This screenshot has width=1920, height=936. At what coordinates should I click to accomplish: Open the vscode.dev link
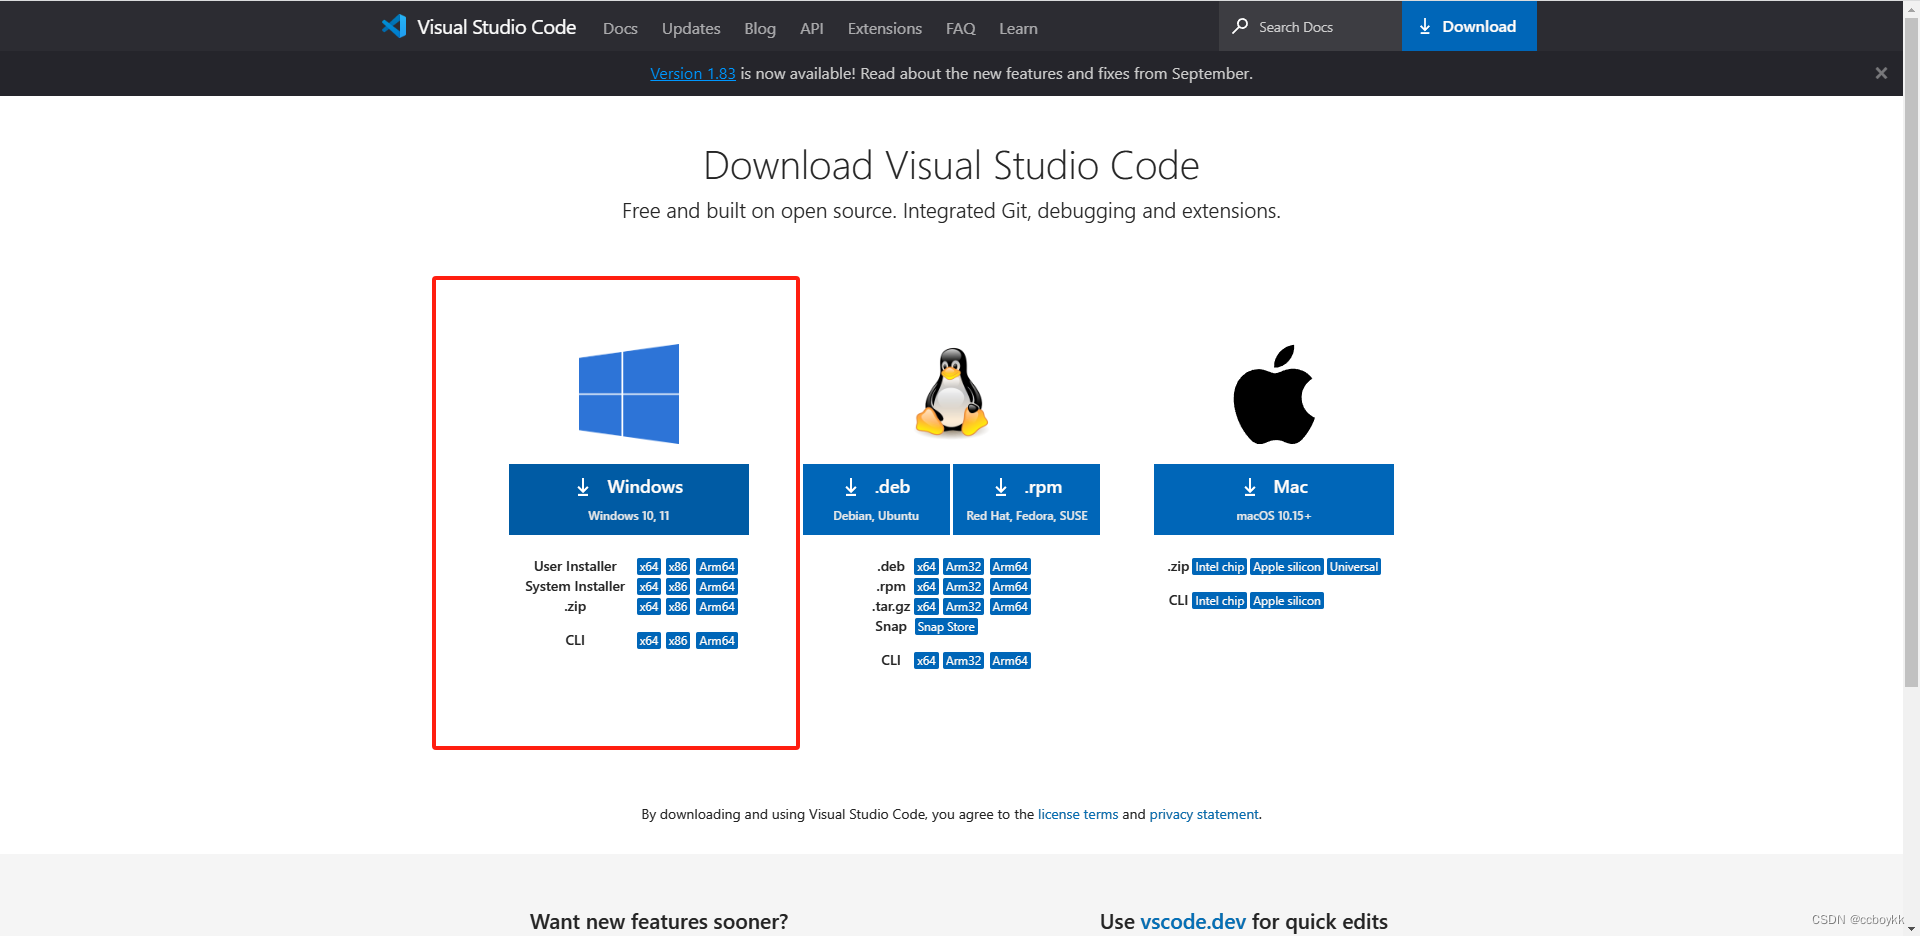click(x=1193, y=921)
